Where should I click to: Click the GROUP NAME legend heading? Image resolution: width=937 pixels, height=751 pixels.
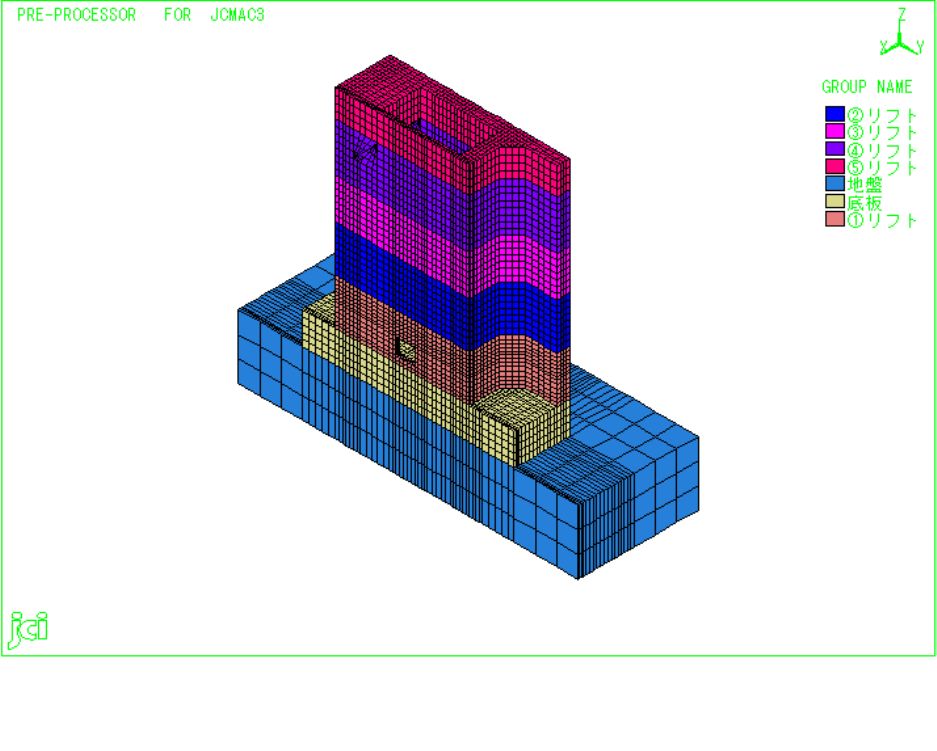point(866,87)
